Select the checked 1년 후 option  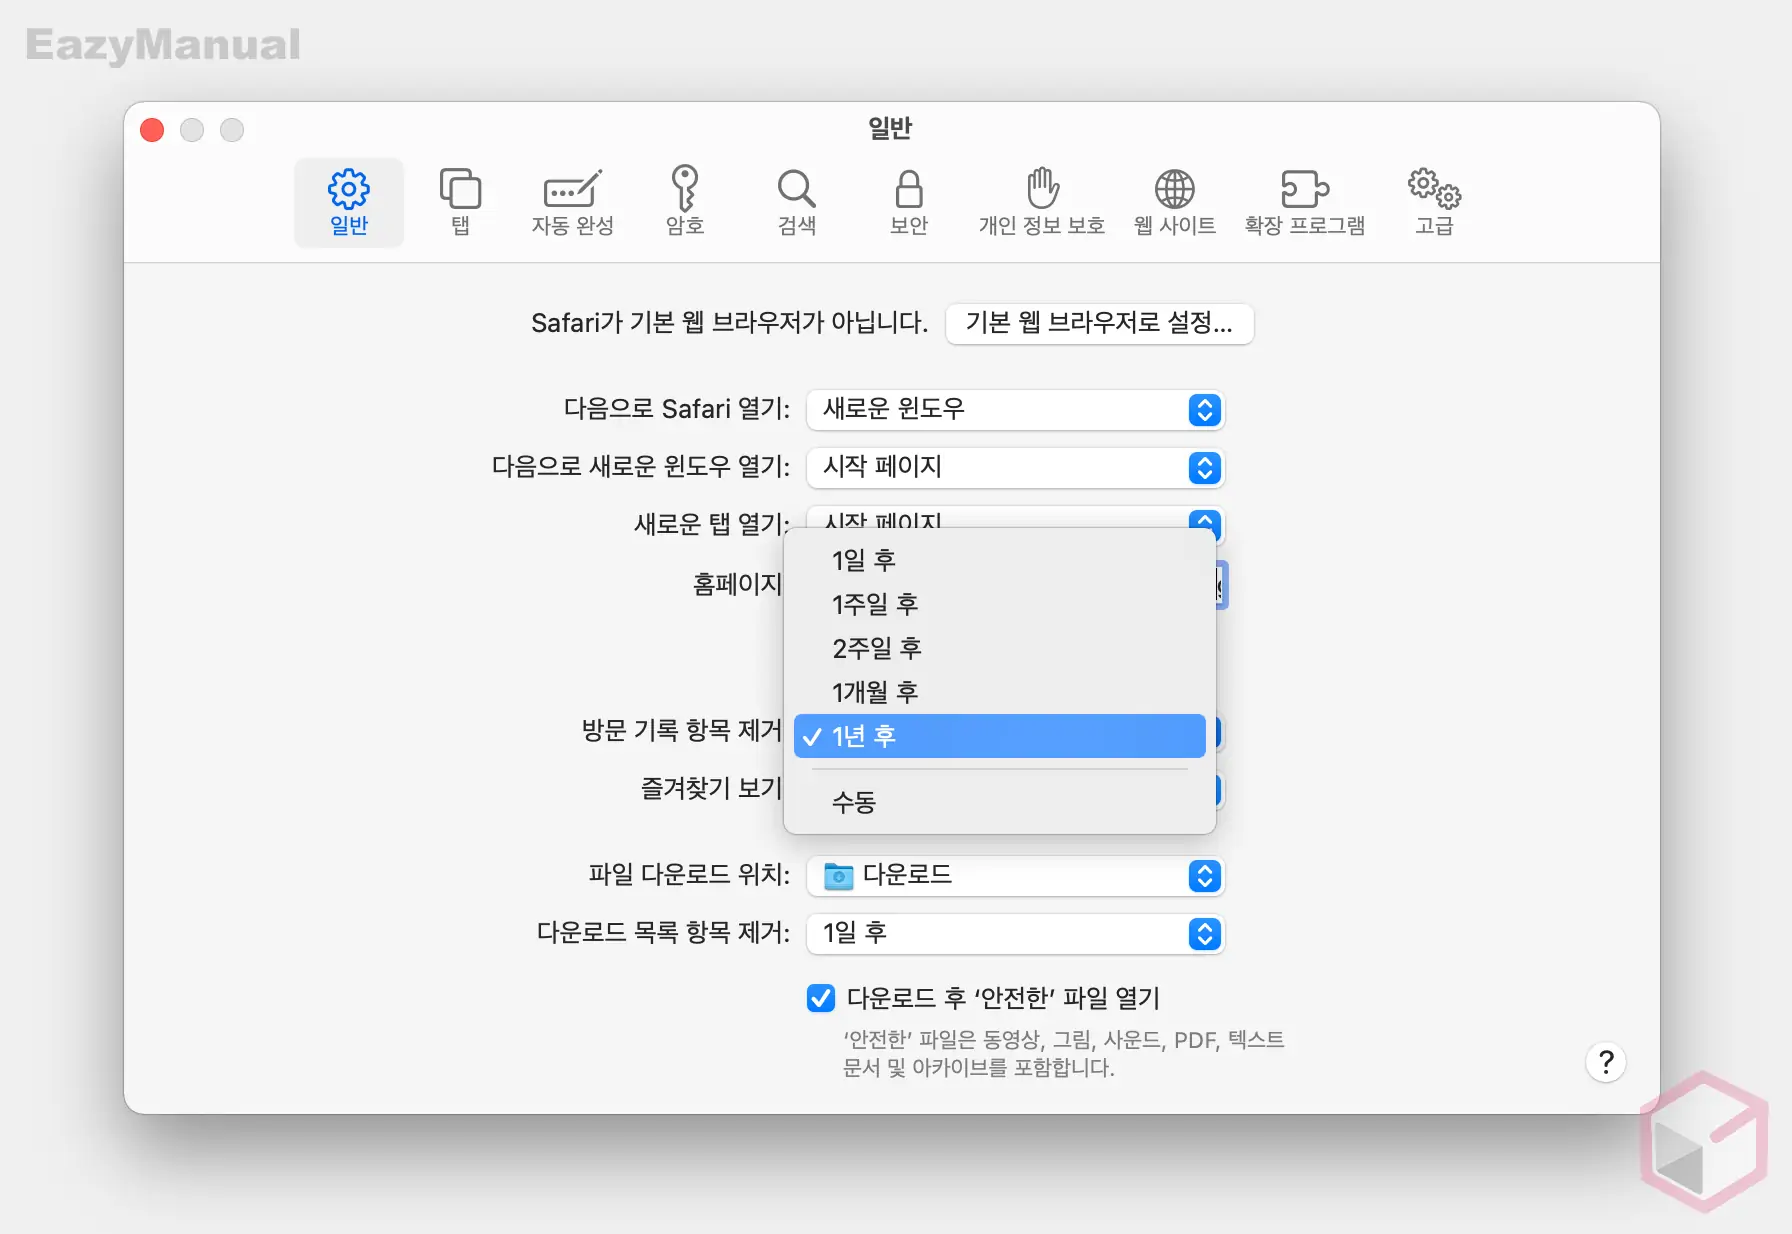coord(1000,736)
